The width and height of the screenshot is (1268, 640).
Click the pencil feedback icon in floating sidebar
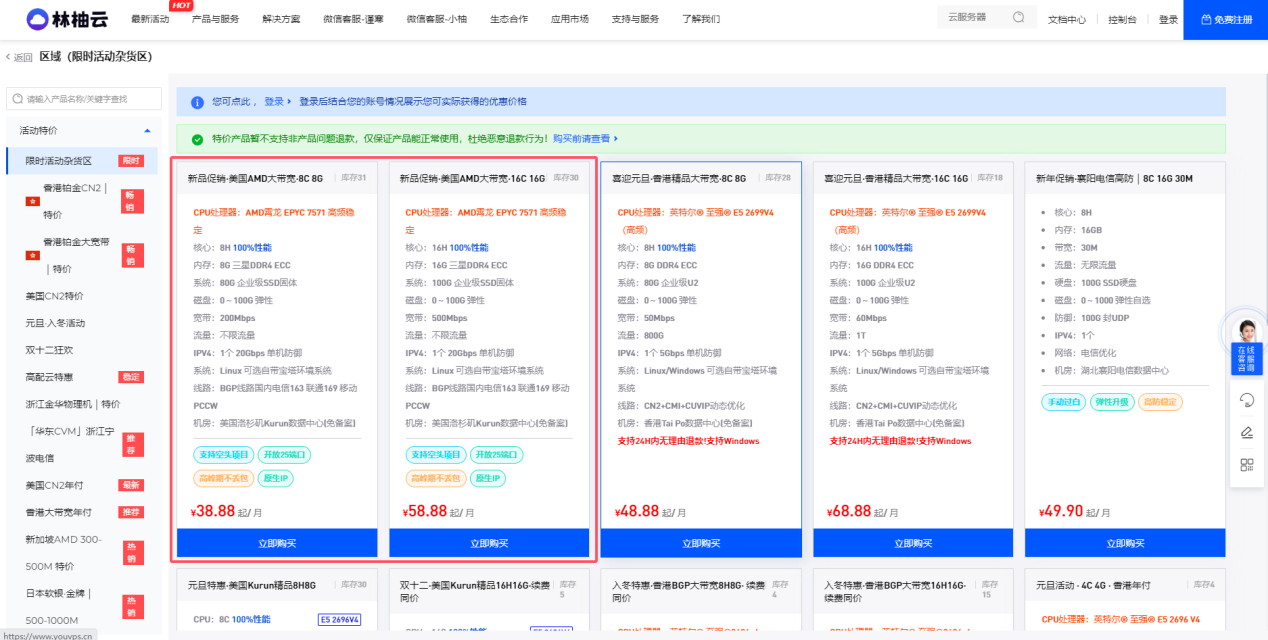pos(1247,432)
